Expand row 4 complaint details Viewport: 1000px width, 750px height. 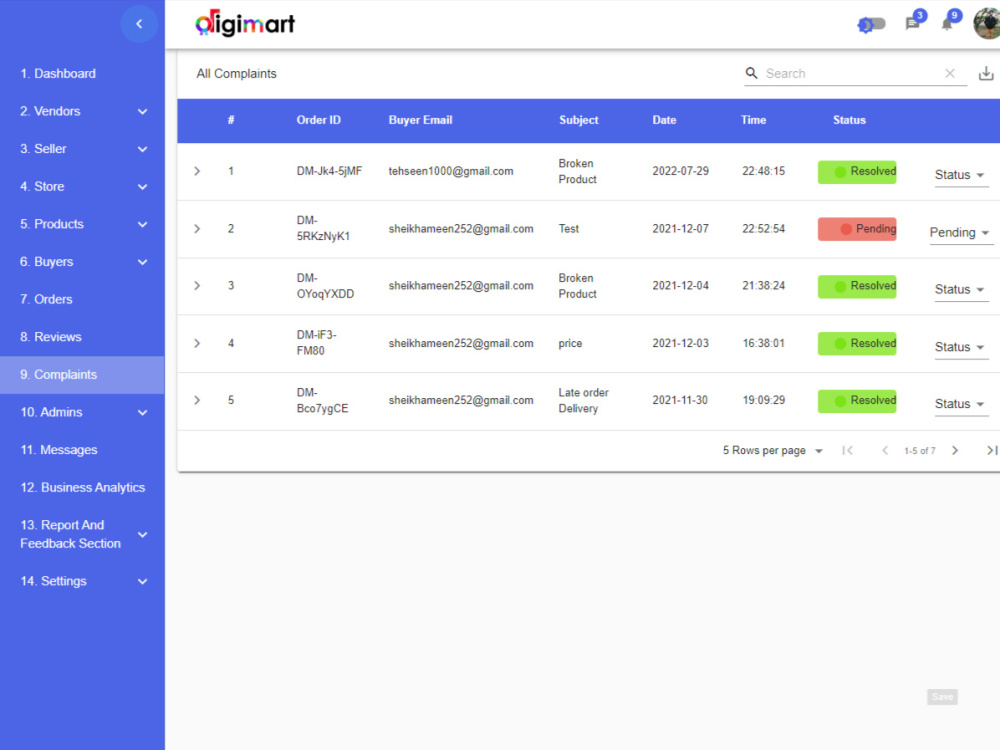click(x=197, y=343)
